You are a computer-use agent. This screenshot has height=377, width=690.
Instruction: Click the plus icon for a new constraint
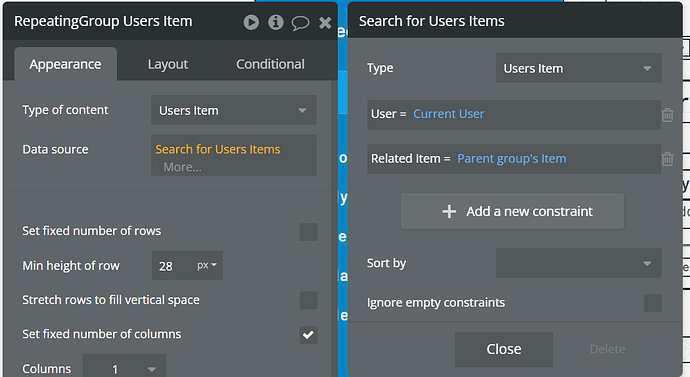(449, 212)
